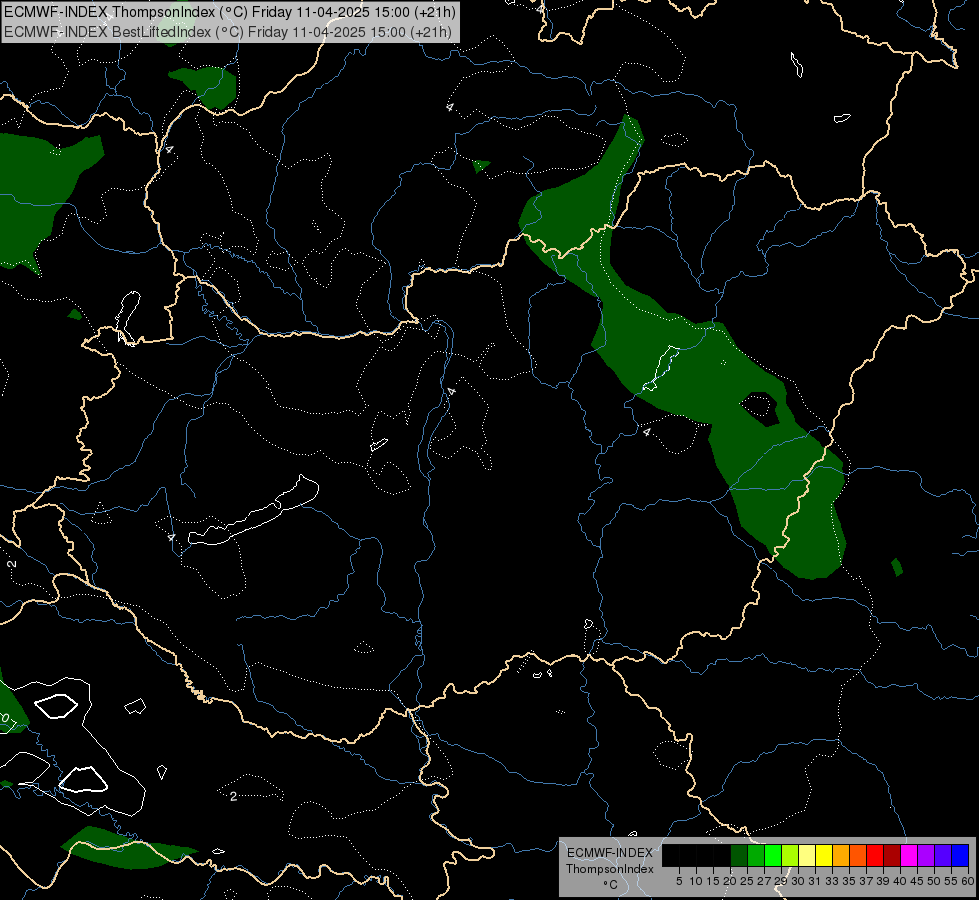Click legend tick value 37
This screenshot has height=900, width=979.
tap(866, 881)
